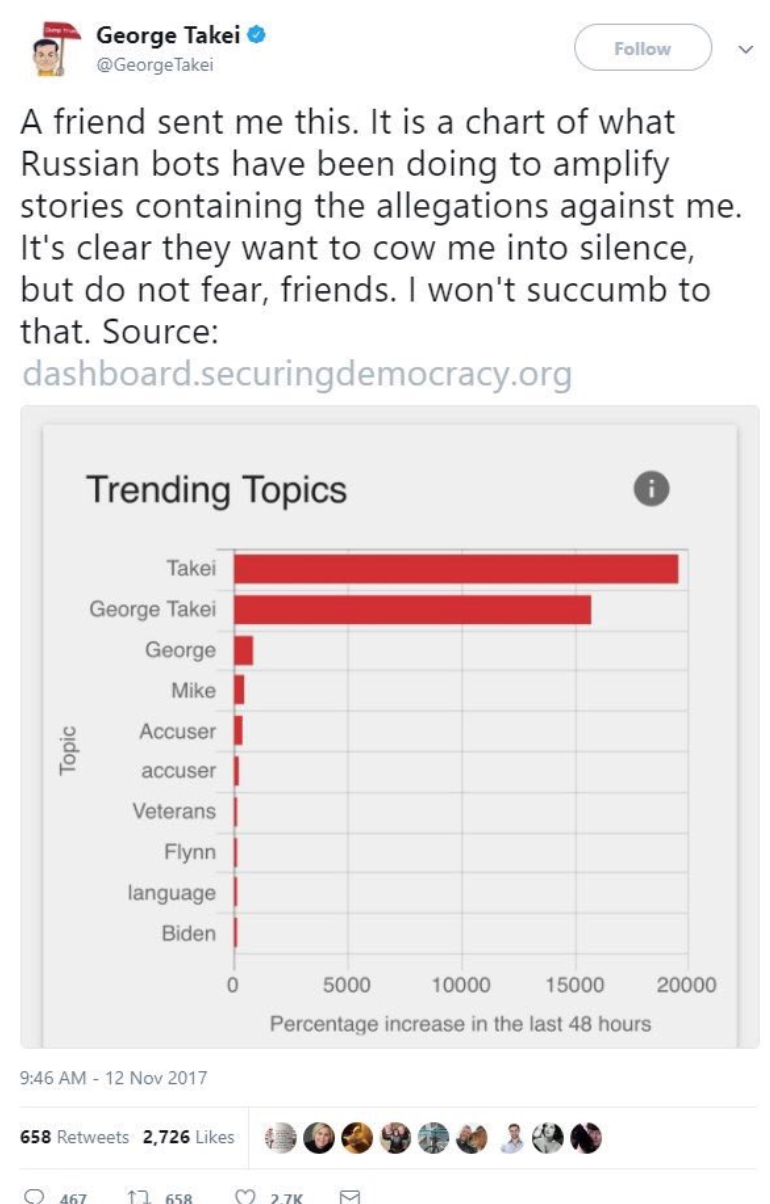Open George Takei's profile avatar

coord(47,50)
